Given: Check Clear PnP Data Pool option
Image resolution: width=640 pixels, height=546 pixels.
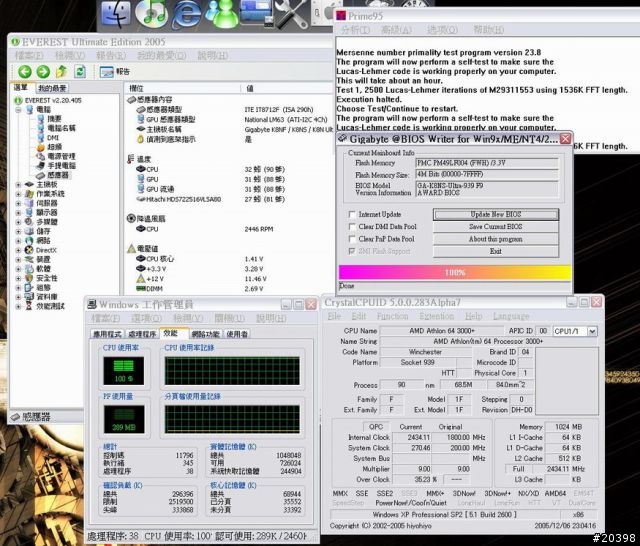Looking at the screenshot, I should (352, 239).
